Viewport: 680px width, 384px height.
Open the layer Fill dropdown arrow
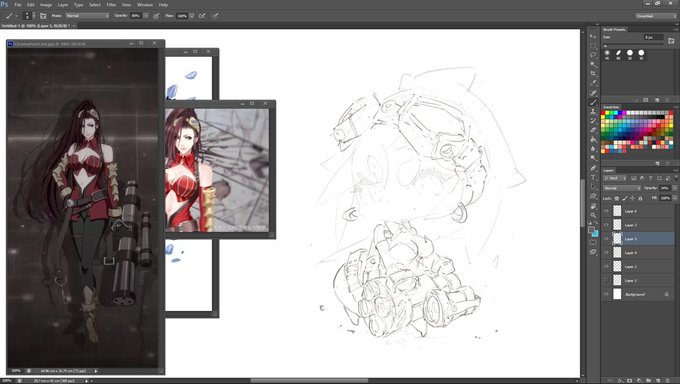point(675,198)
